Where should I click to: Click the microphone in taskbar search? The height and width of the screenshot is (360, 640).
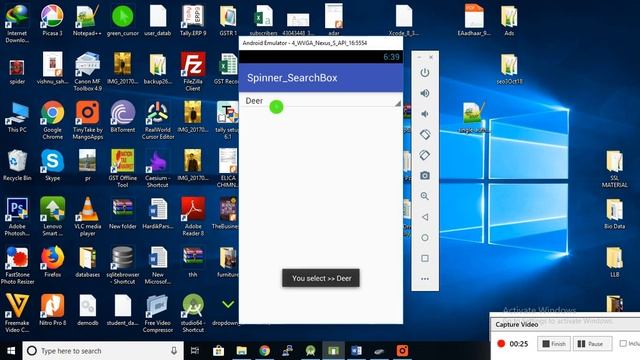[x=174, y=351]
